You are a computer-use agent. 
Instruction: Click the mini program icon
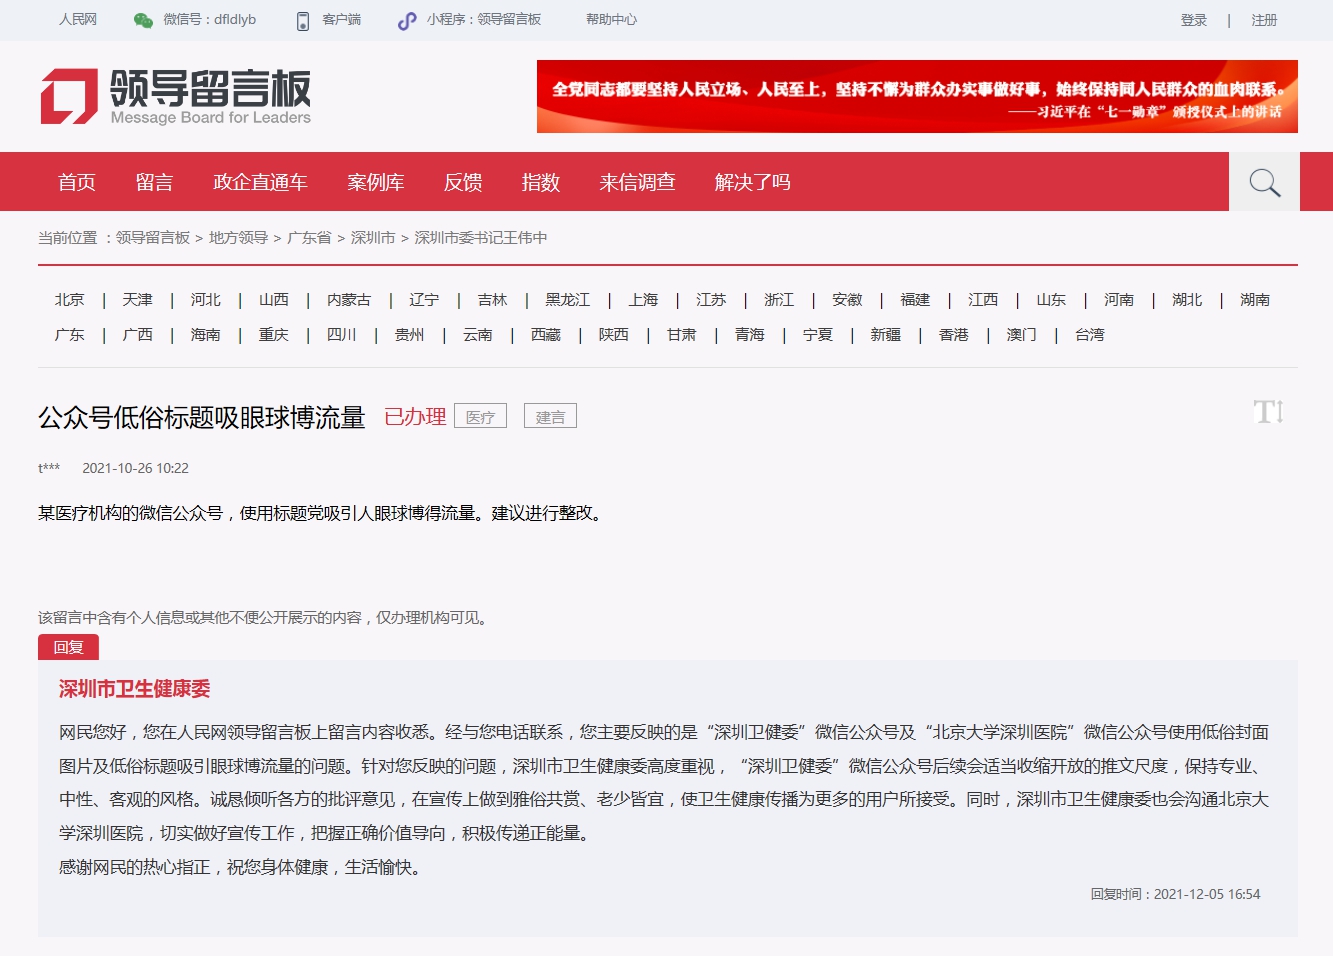click(x=407, y=20)
